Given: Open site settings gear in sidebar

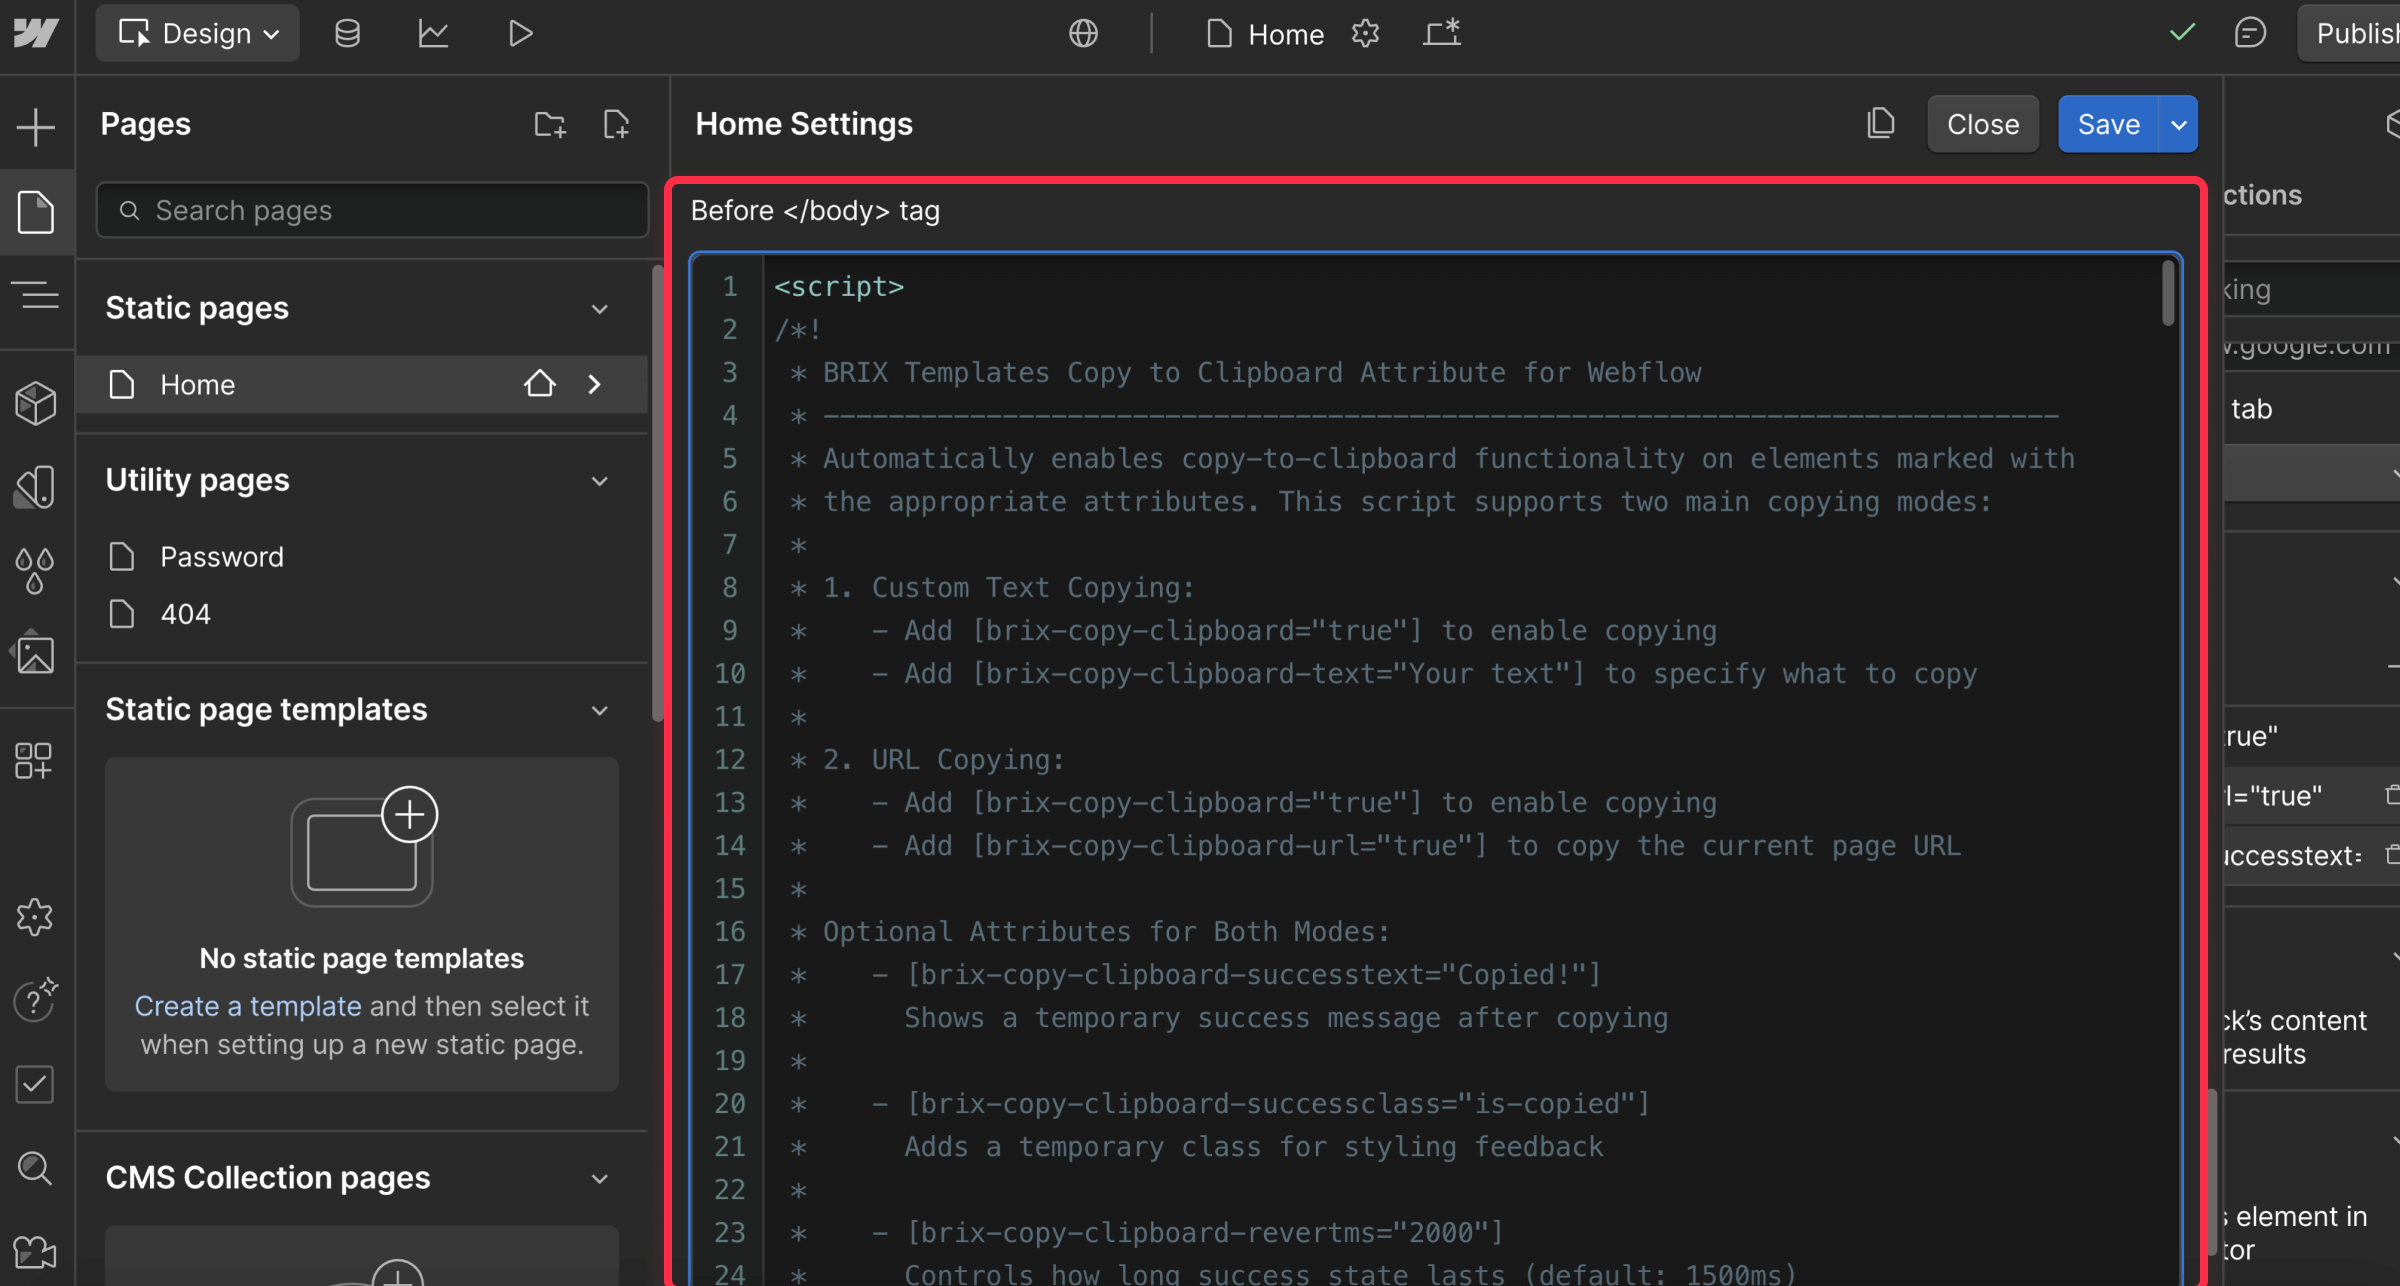Looking at the screenshot, I should pos(36,916).
